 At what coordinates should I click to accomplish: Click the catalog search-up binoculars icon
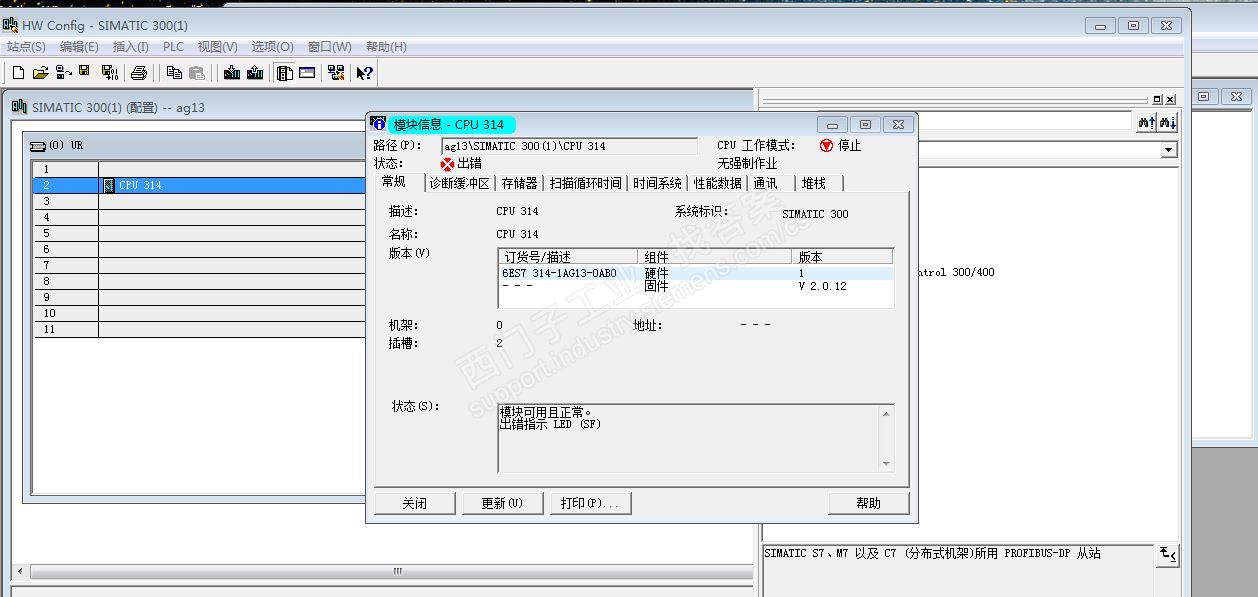1146,122
